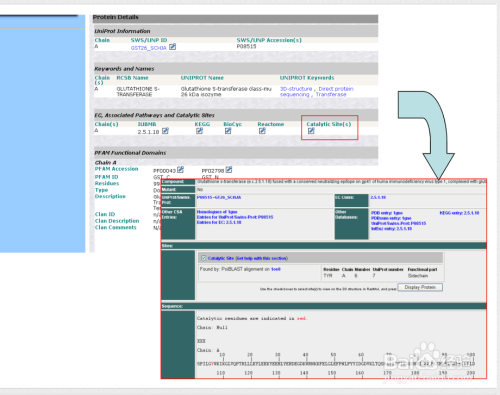Open the EC Class 2.5.1.18 link
The height and width of the screenshot is (395, 500).
tap(378, 197)
